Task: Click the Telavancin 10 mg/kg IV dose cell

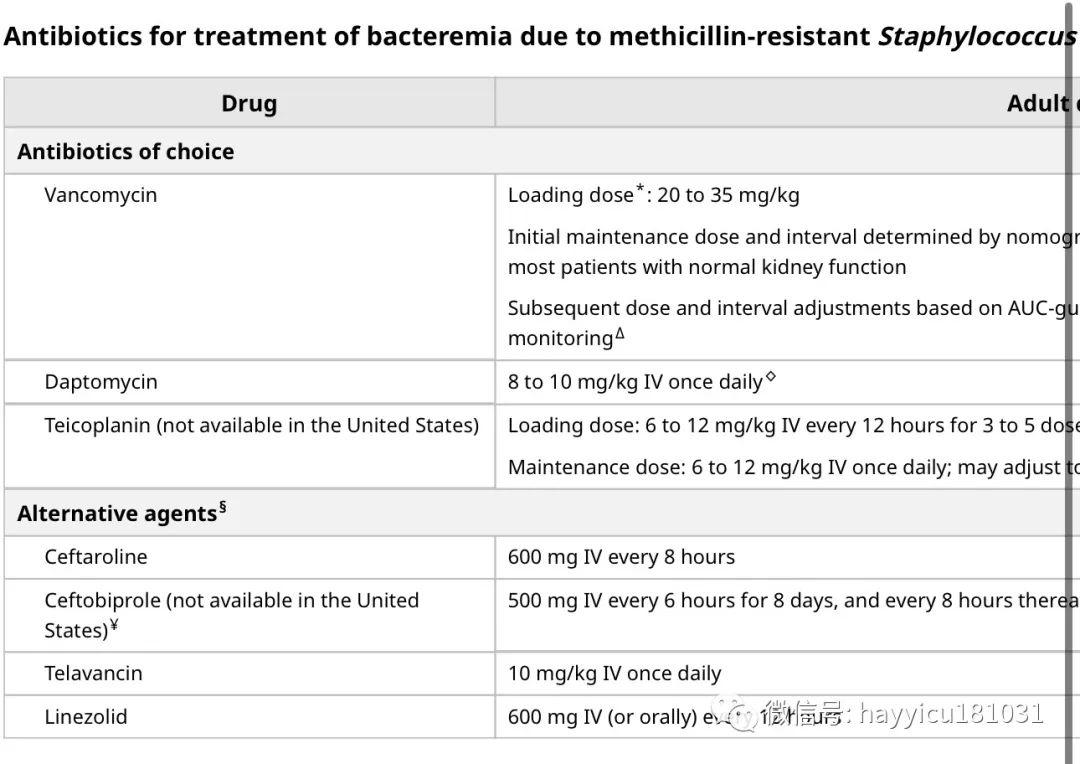Action: pyautogui.click(x=787, y=673)
